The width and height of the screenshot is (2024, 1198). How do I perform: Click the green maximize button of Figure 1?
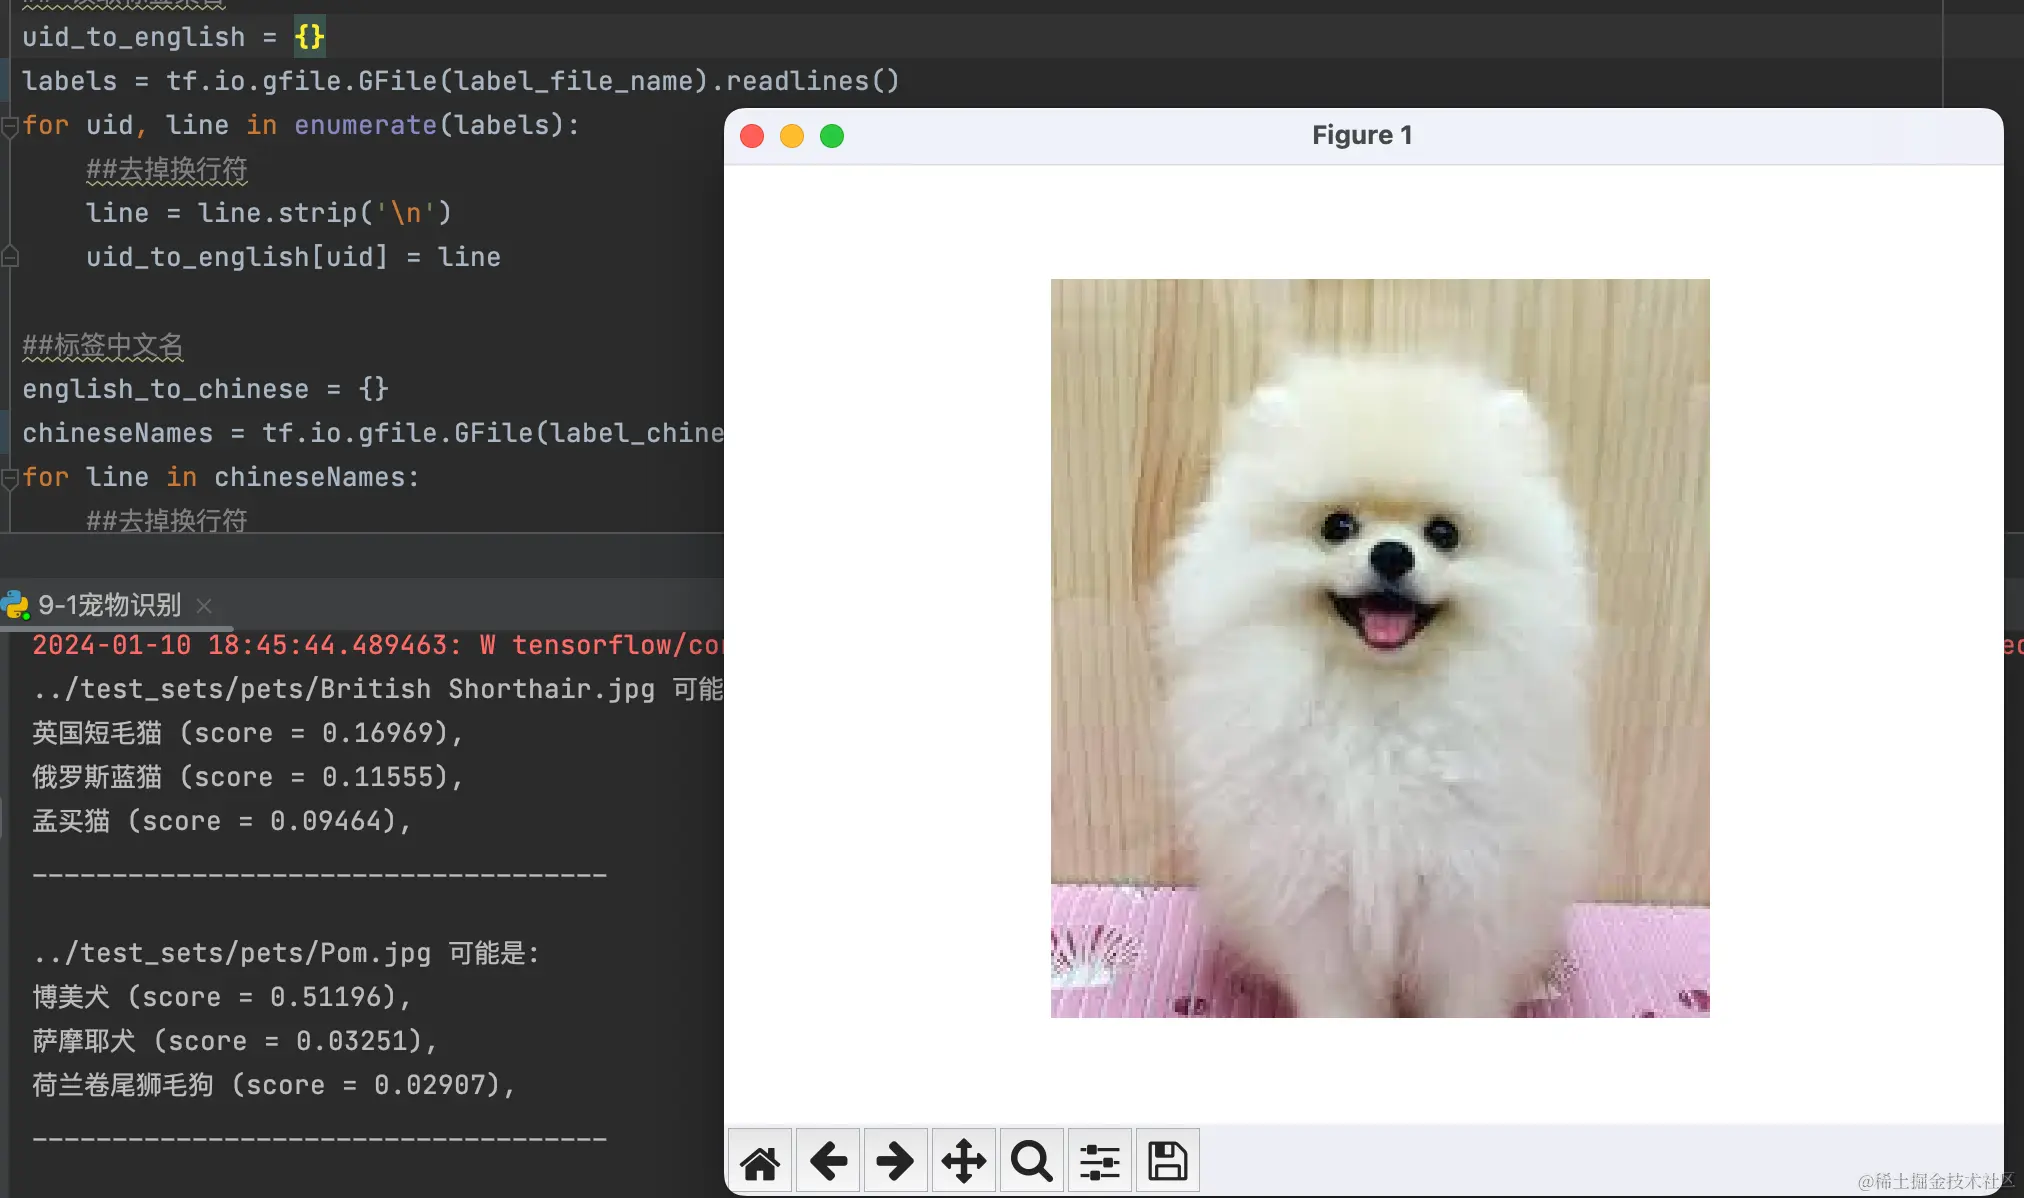pos(832,136)
